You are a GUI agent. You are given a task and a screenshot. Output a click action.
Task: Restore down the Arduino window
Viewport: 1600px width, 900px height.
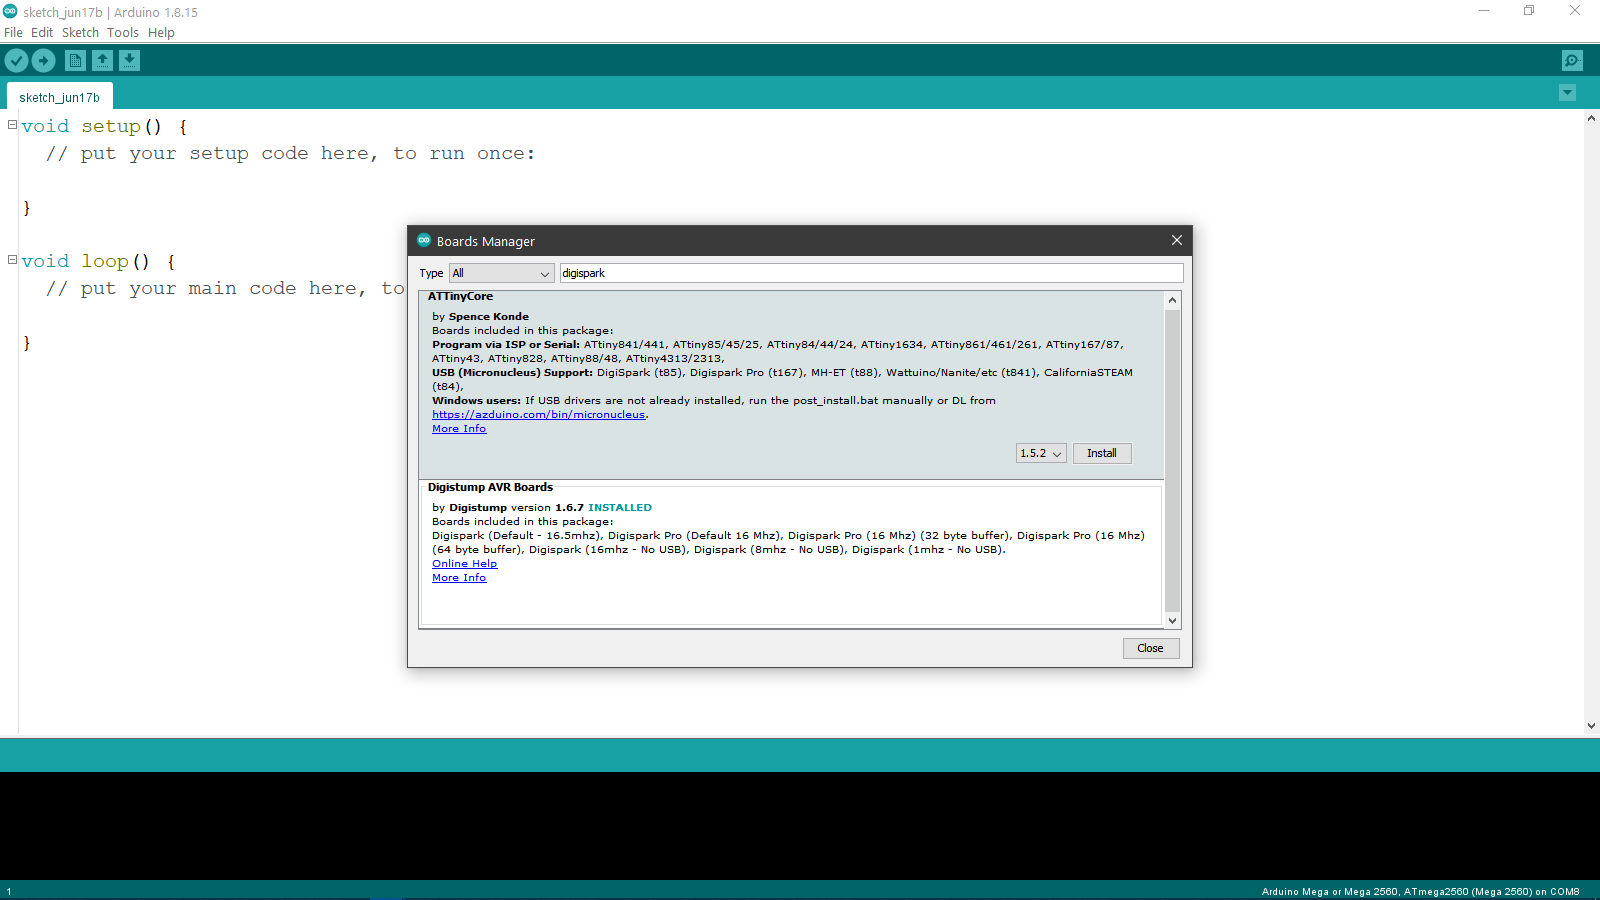click(1529, 11)
